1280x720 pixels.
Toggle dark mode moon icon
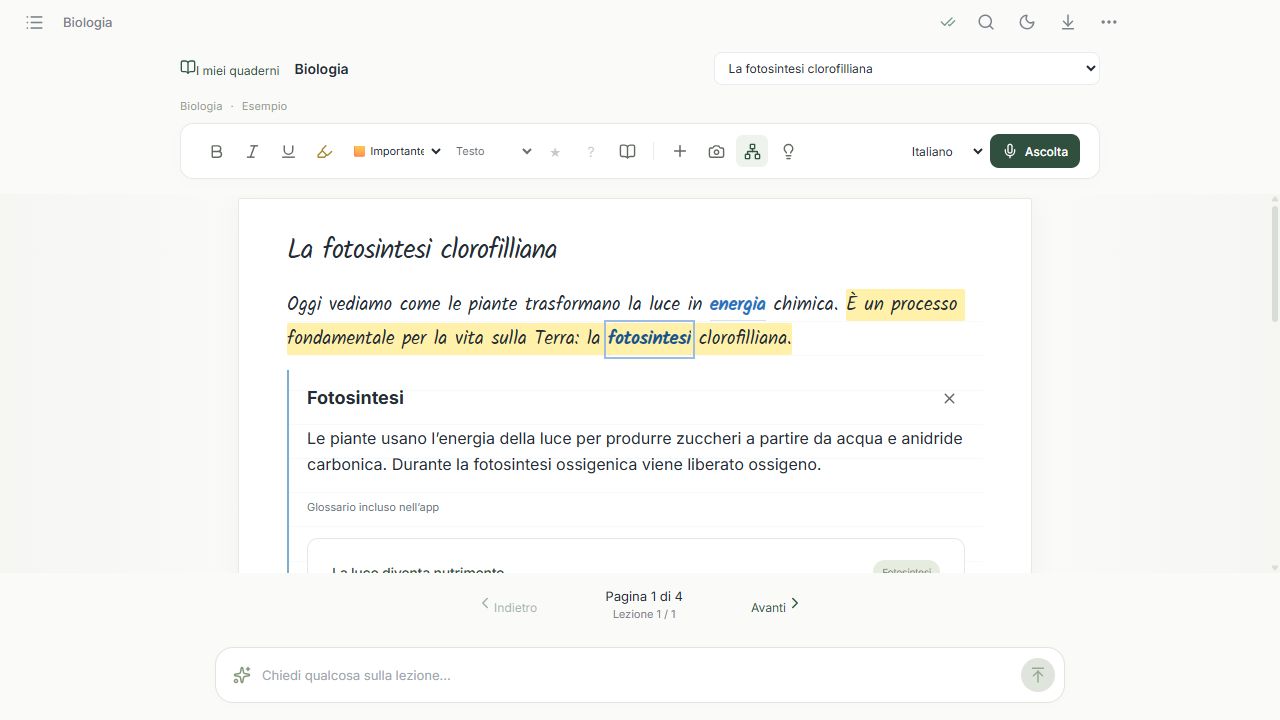click(x=1027, y=22)
